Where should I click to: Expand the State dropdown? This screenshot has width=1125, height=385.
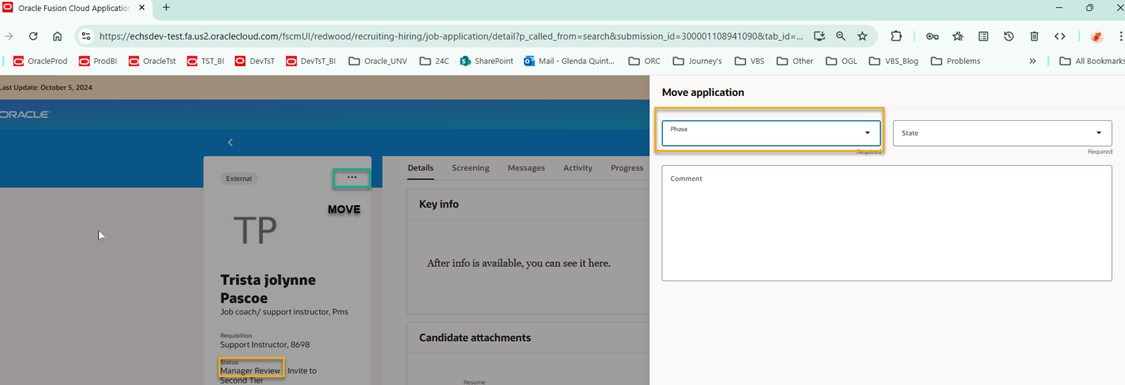click(x=1002, y=133)
